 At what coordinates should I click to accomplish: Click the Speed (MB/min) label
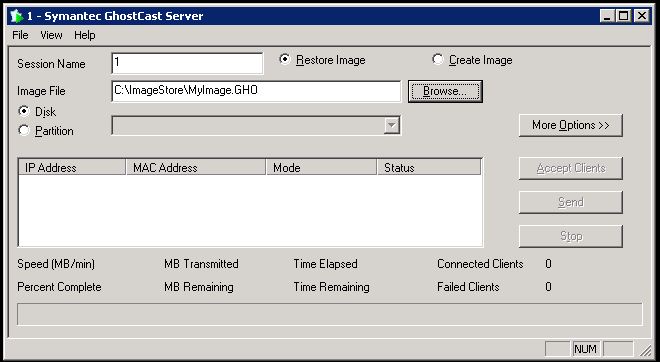[x=56, y=264]
